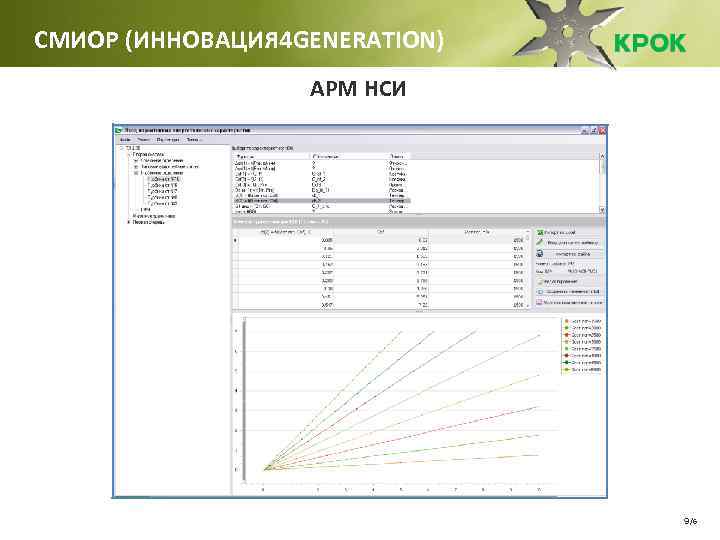Image resolution: width=720 pixels, height=540 pixels.
Task: Open the third menu in the menu bar
Action: click(168, 140)
